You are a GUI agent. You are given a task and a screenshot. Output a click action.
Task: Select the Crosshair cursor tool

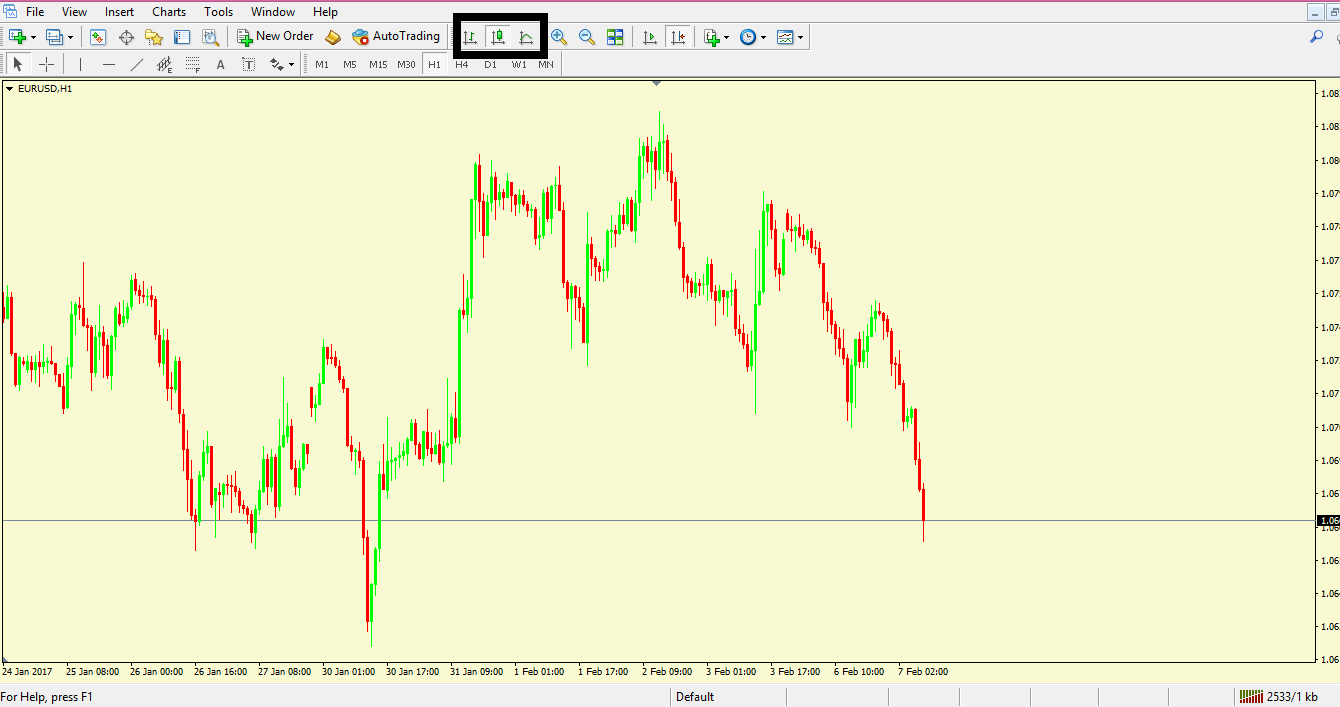pyautogui.click(x=46, y=63)
